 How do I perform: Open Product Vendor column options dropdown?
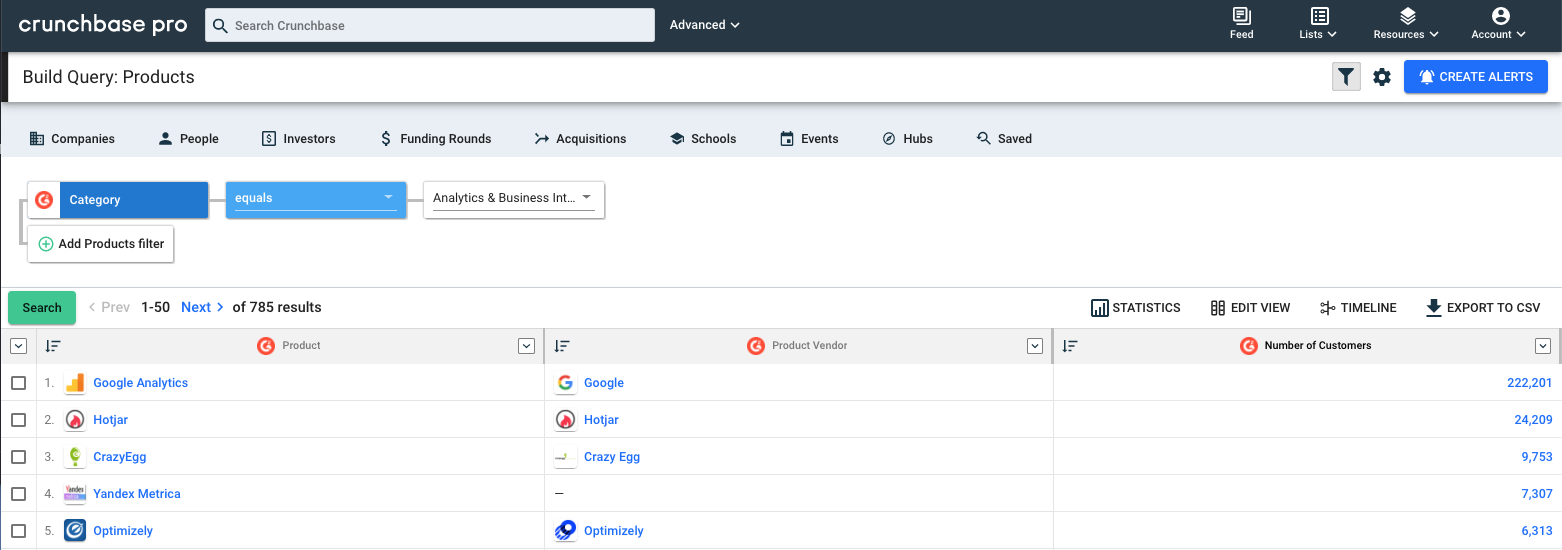click(x=1035, y=346)
